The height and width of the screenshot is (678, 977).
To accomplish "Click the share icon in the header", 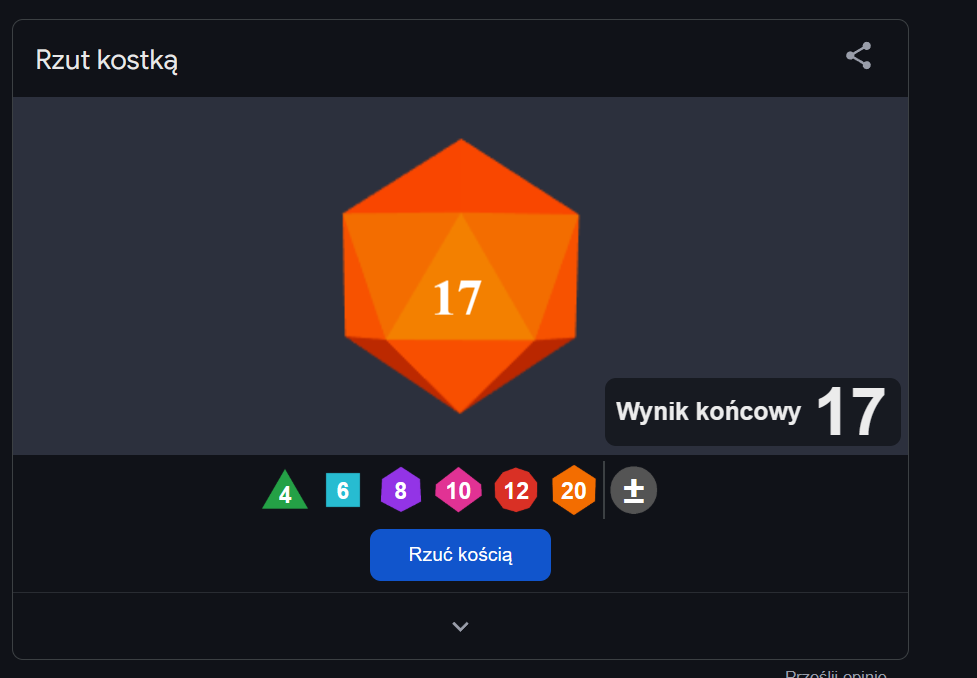I will point(858,56).
